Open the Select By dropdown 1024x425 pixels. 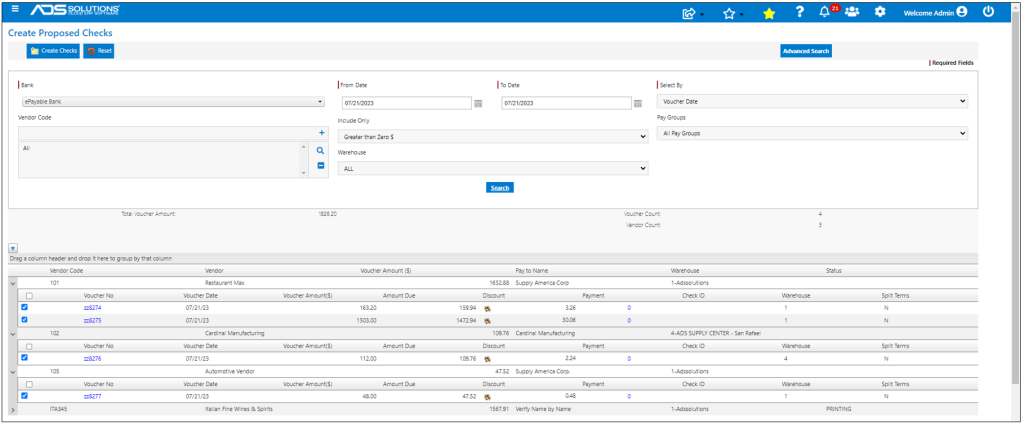pyautogui.click(x=811, y=101)
